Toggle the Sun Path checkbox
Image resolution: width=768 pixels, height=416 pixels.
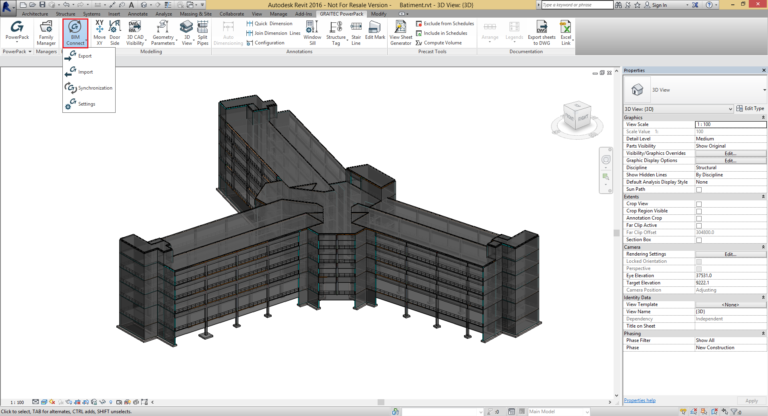pyautogui.click(x=699, y=190)
